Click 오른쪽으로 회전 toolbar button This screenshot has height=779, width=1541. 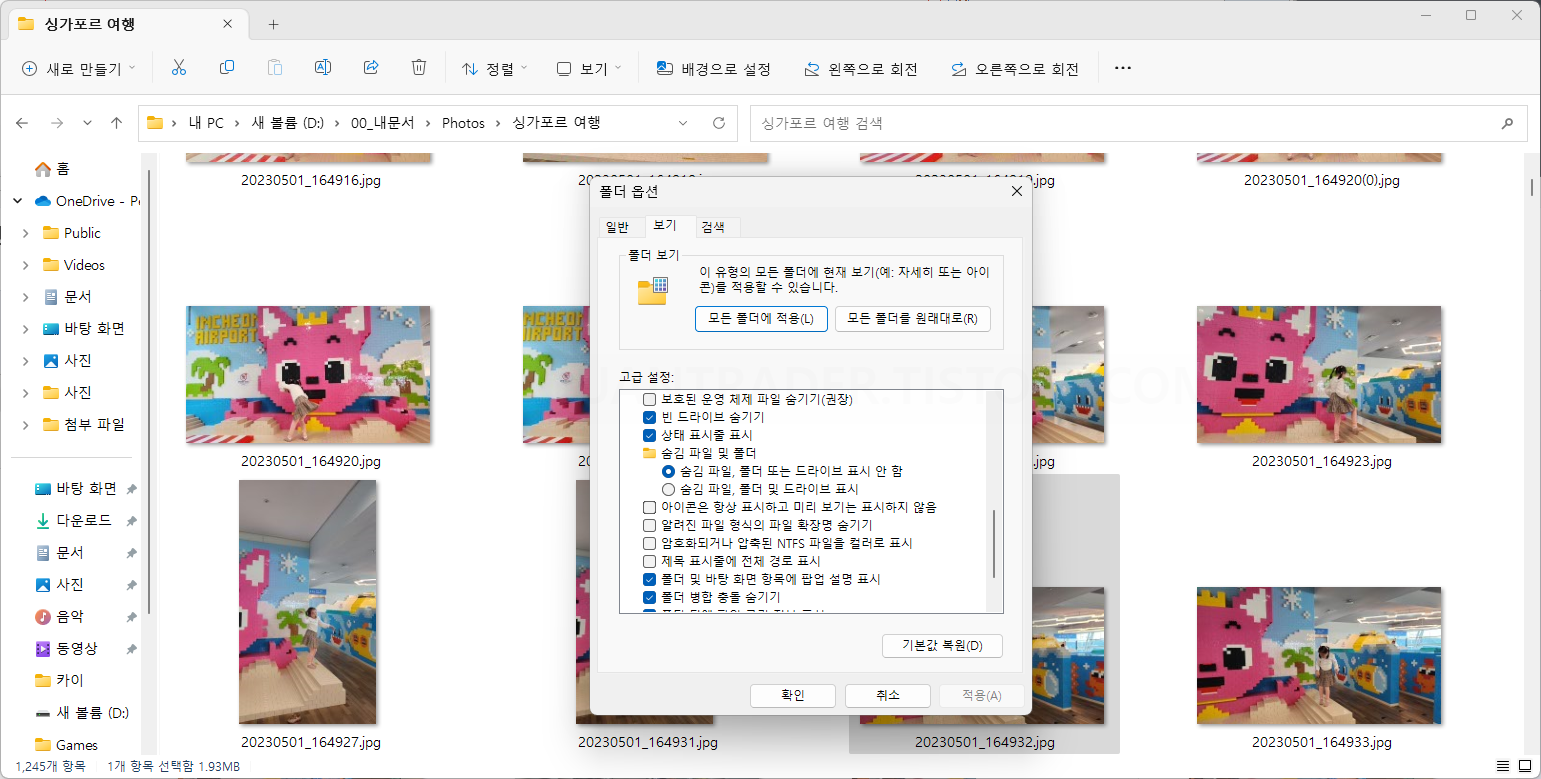1015,68
